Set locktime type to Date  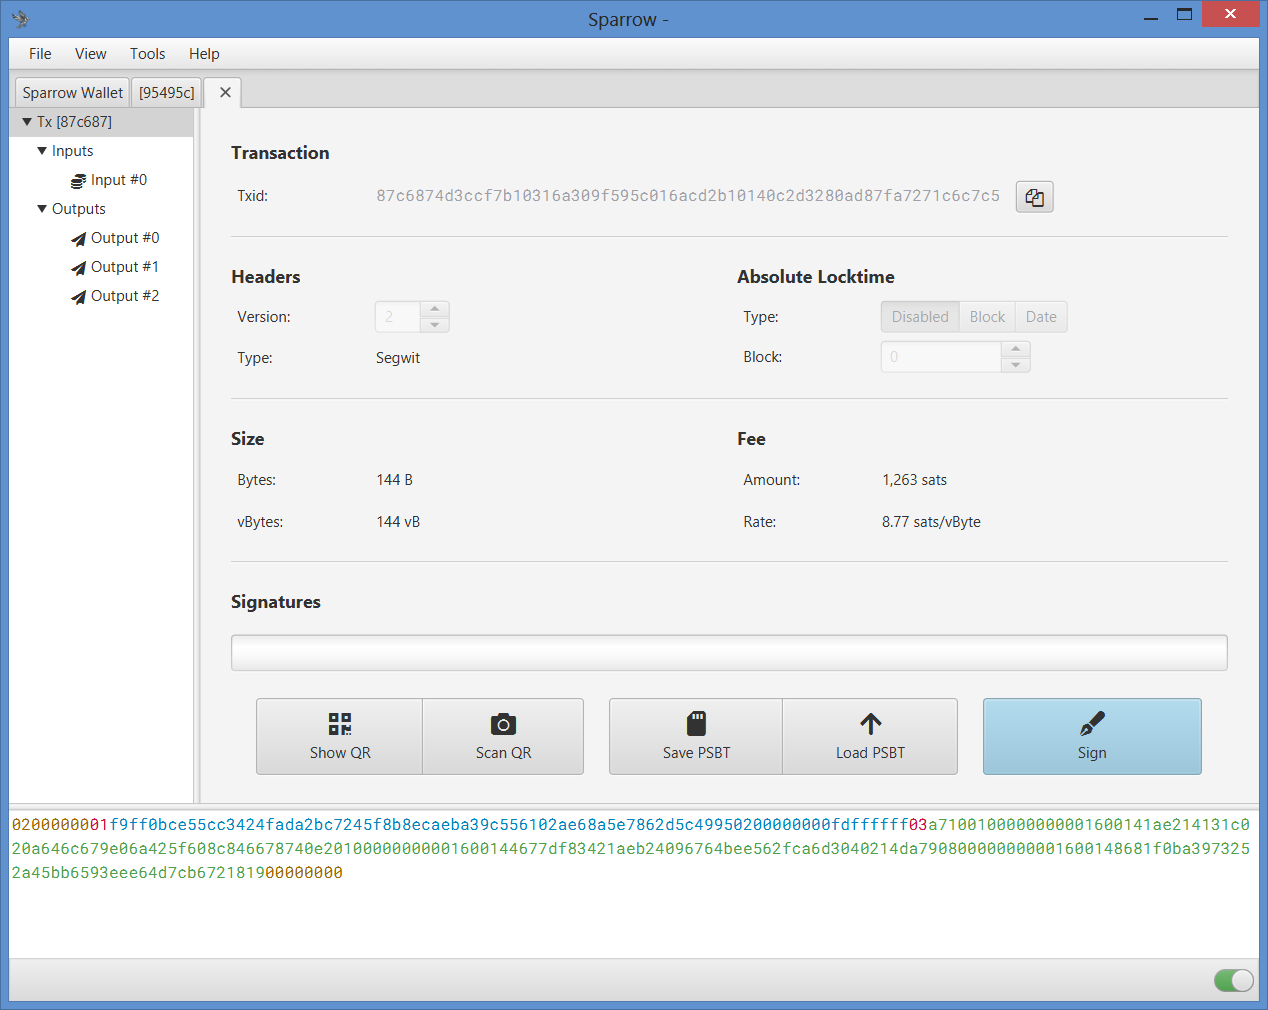[1041, 317]
